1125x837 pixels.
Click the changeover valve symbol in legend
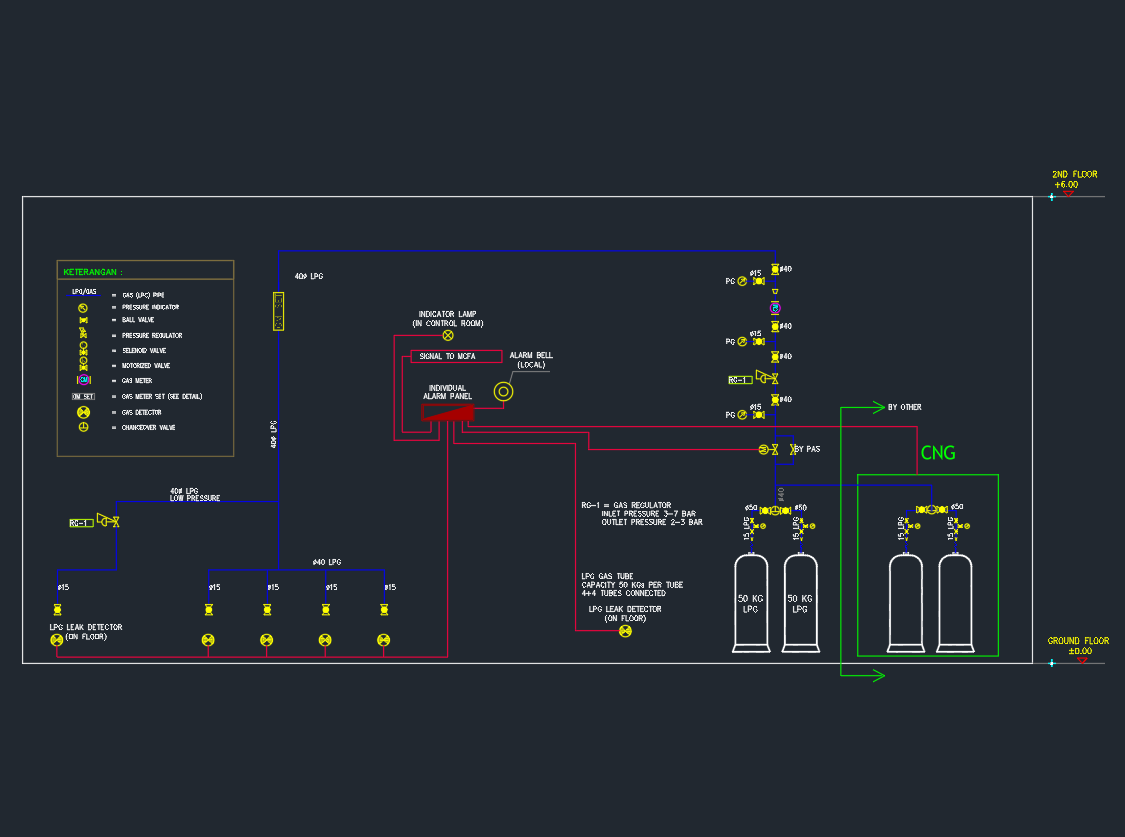tap(84, 427)
